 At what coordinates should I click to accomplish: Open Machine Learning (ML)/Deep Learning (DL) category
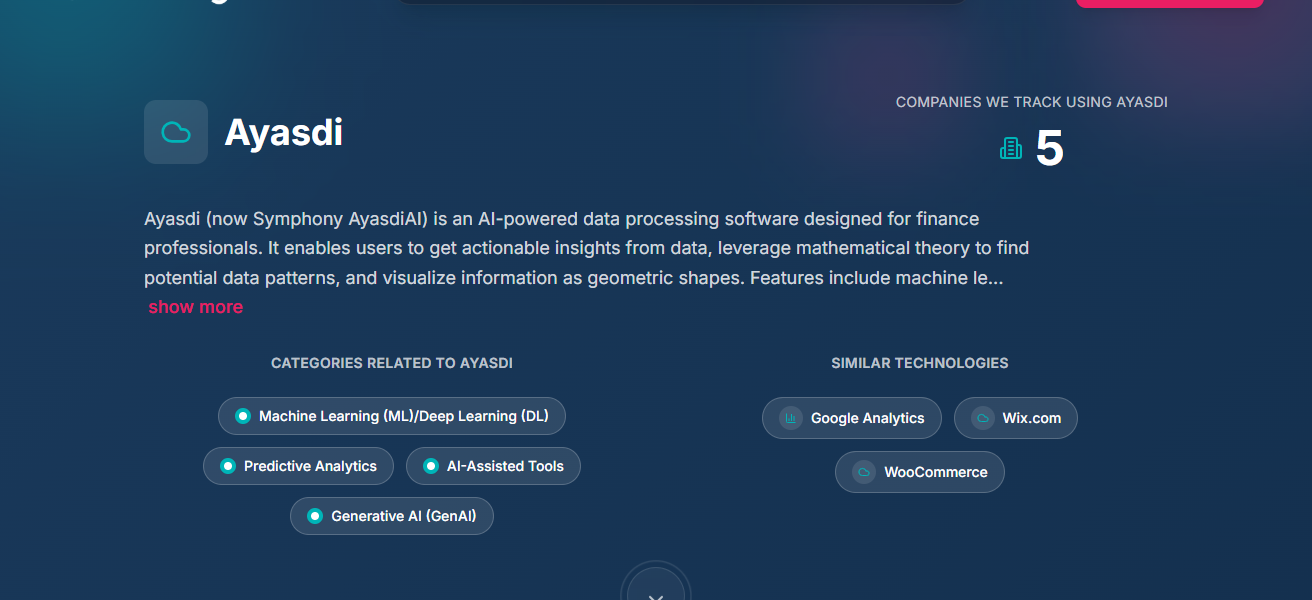coord(403,416)
